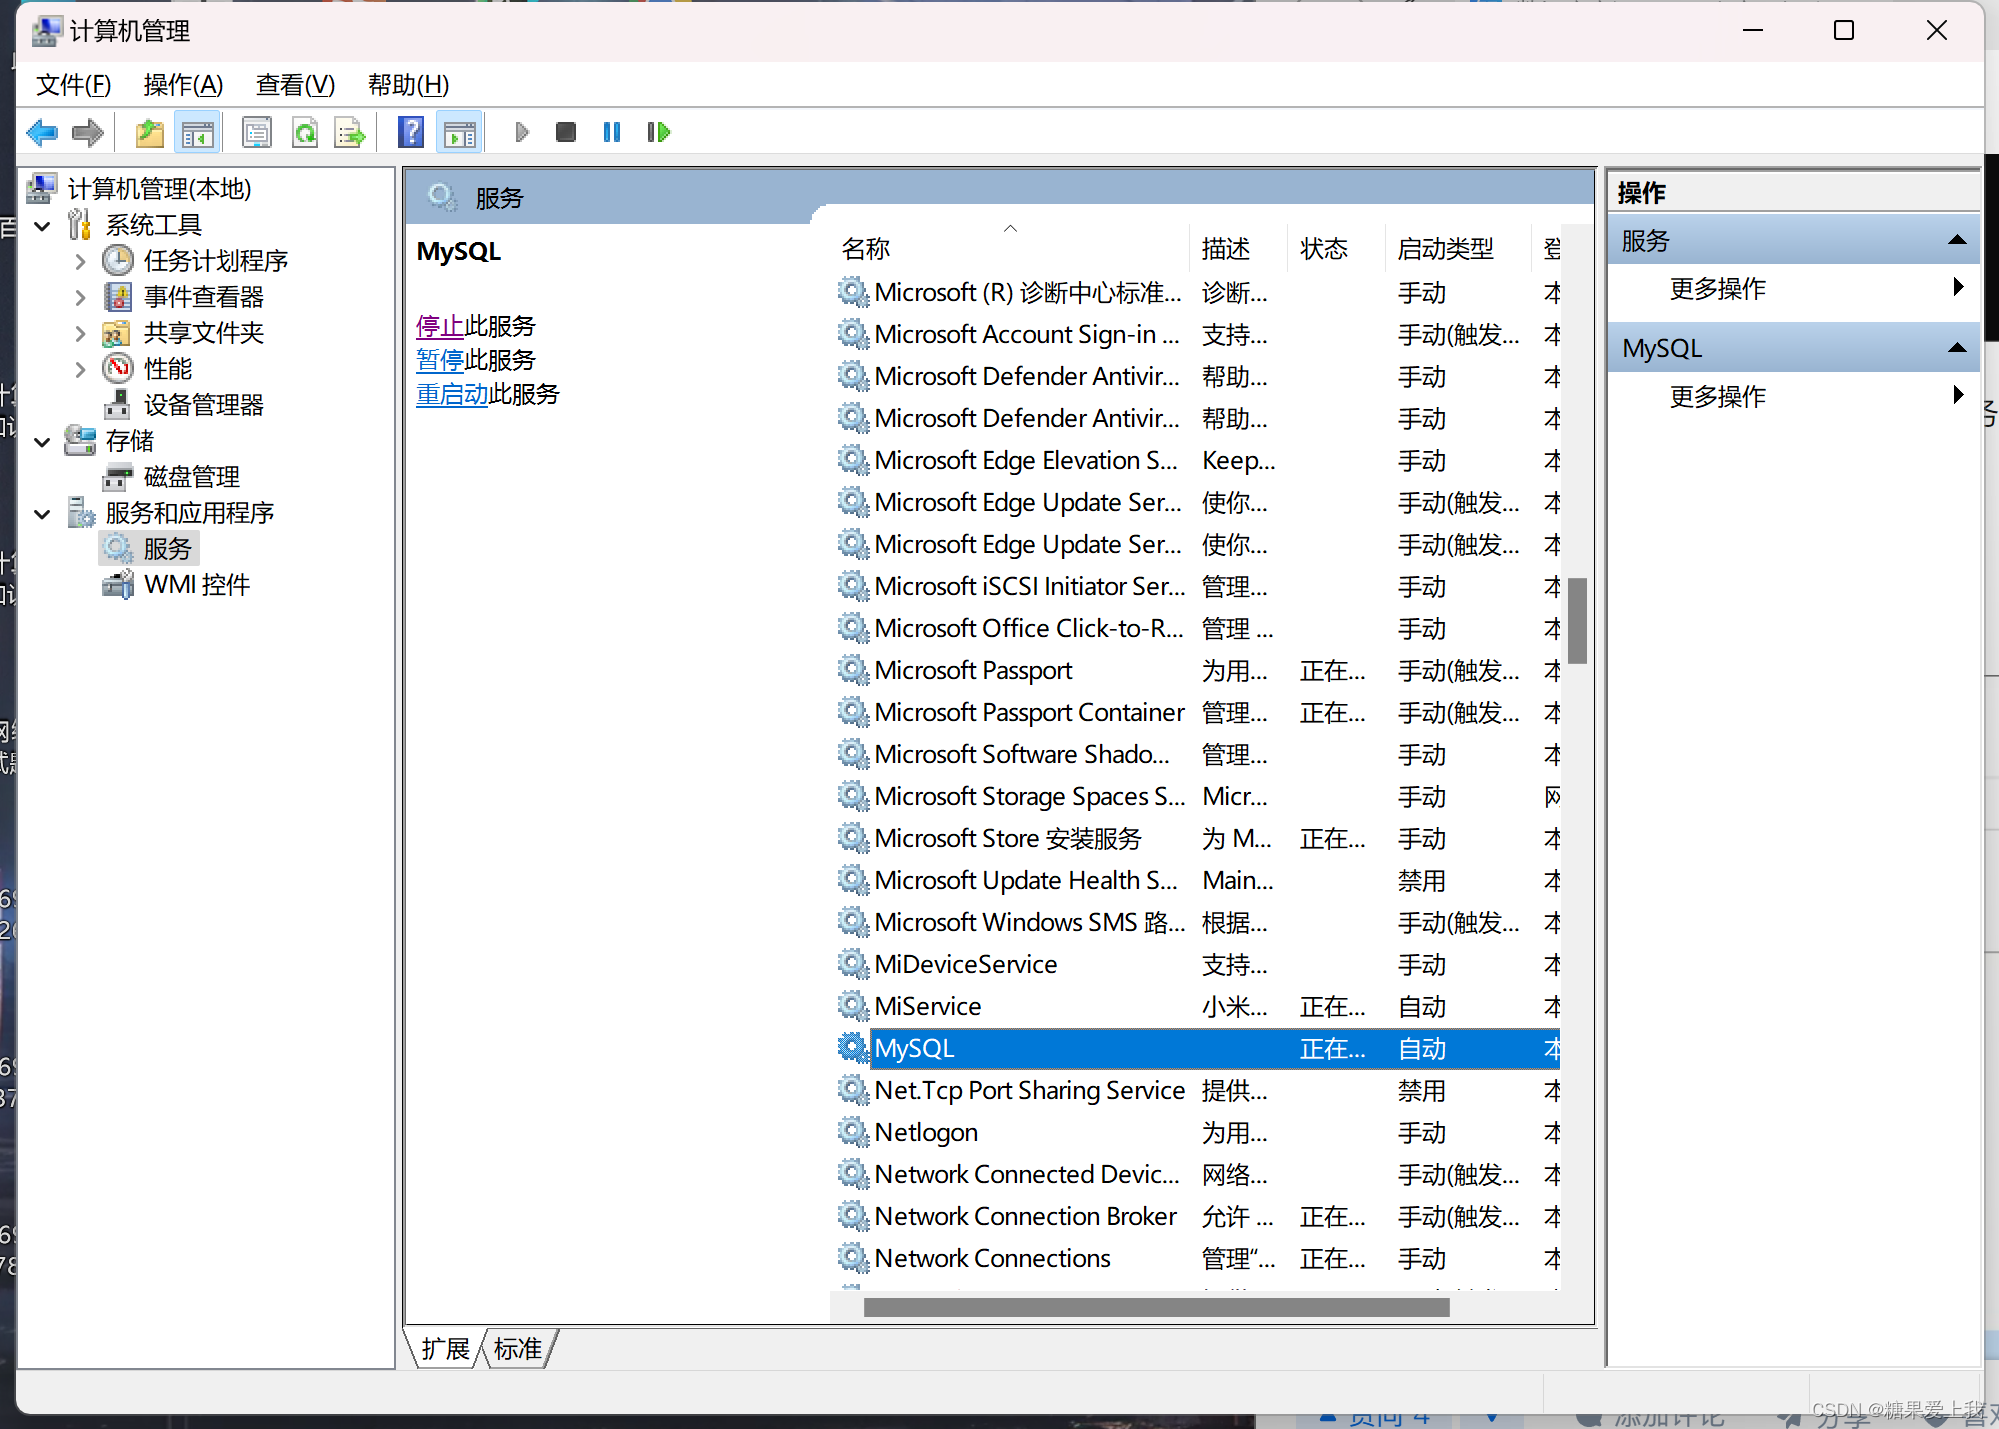Image resolution: width=1999 pixels, height=1429 pixels.
Task: Open the 操作(A) menu
Action: tap(183, 85)
